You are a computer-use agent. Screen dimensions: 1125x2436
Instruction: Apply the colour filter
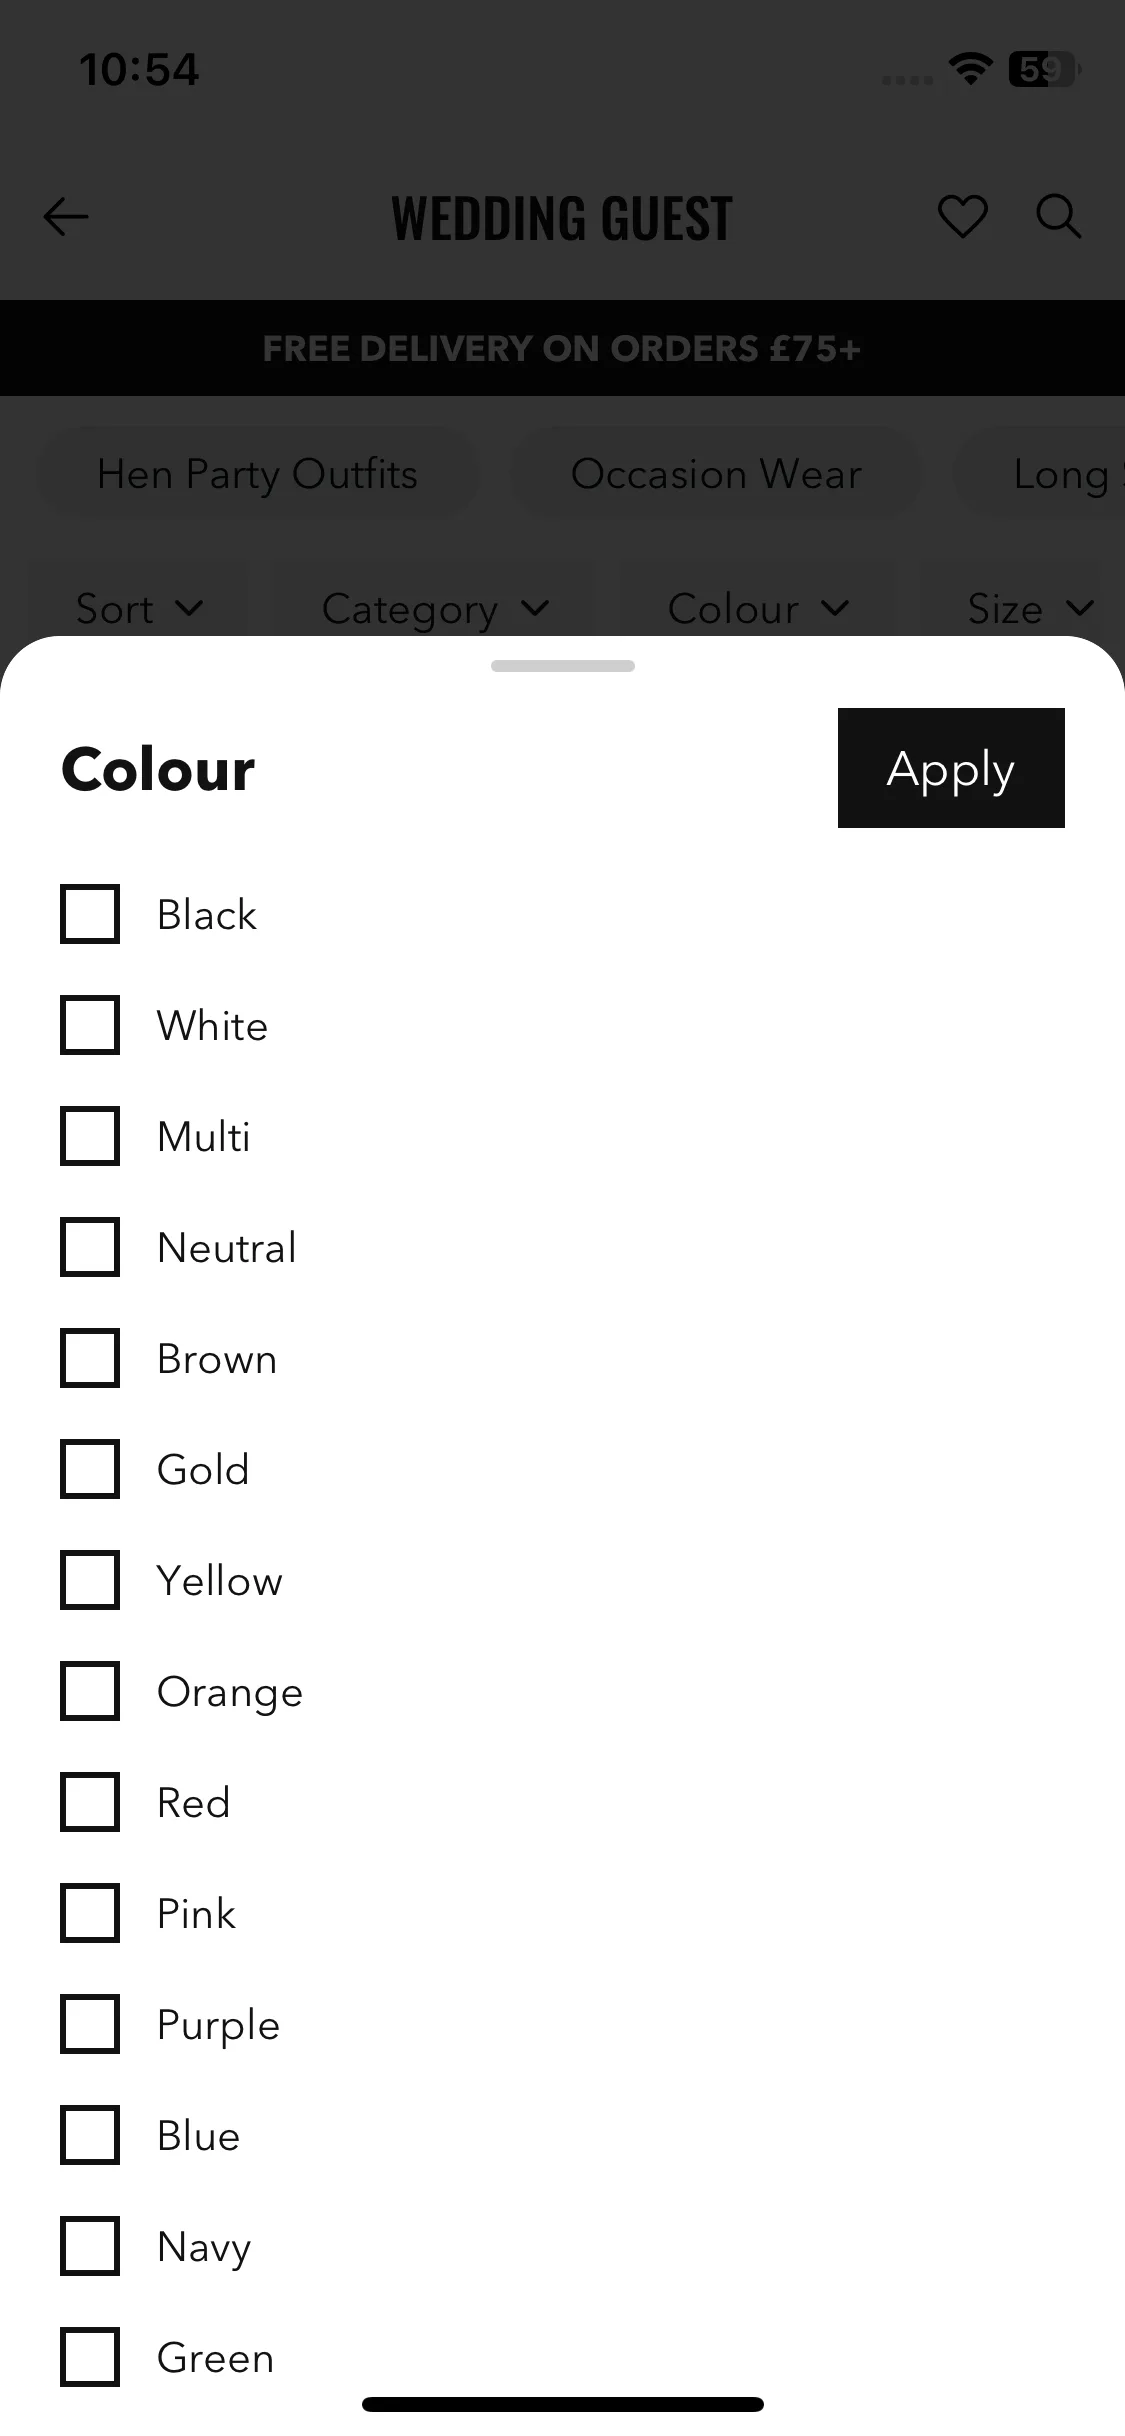[951, 768]
